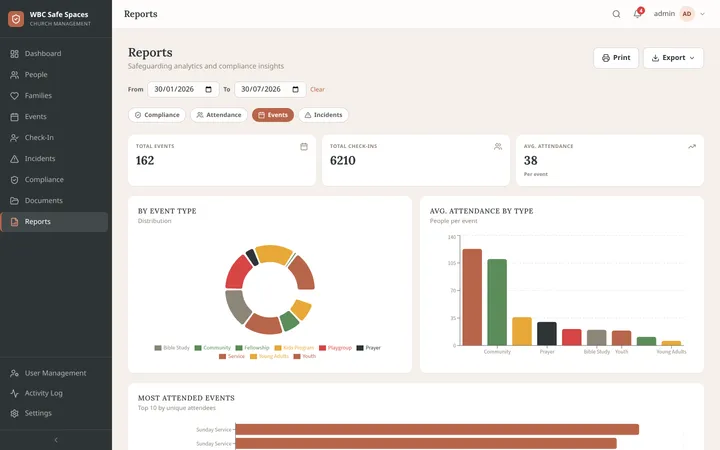Toggle Young Adults legend entry
Image resolution: width=720 pixels, height=450 pixels.
tap(270, 356)
